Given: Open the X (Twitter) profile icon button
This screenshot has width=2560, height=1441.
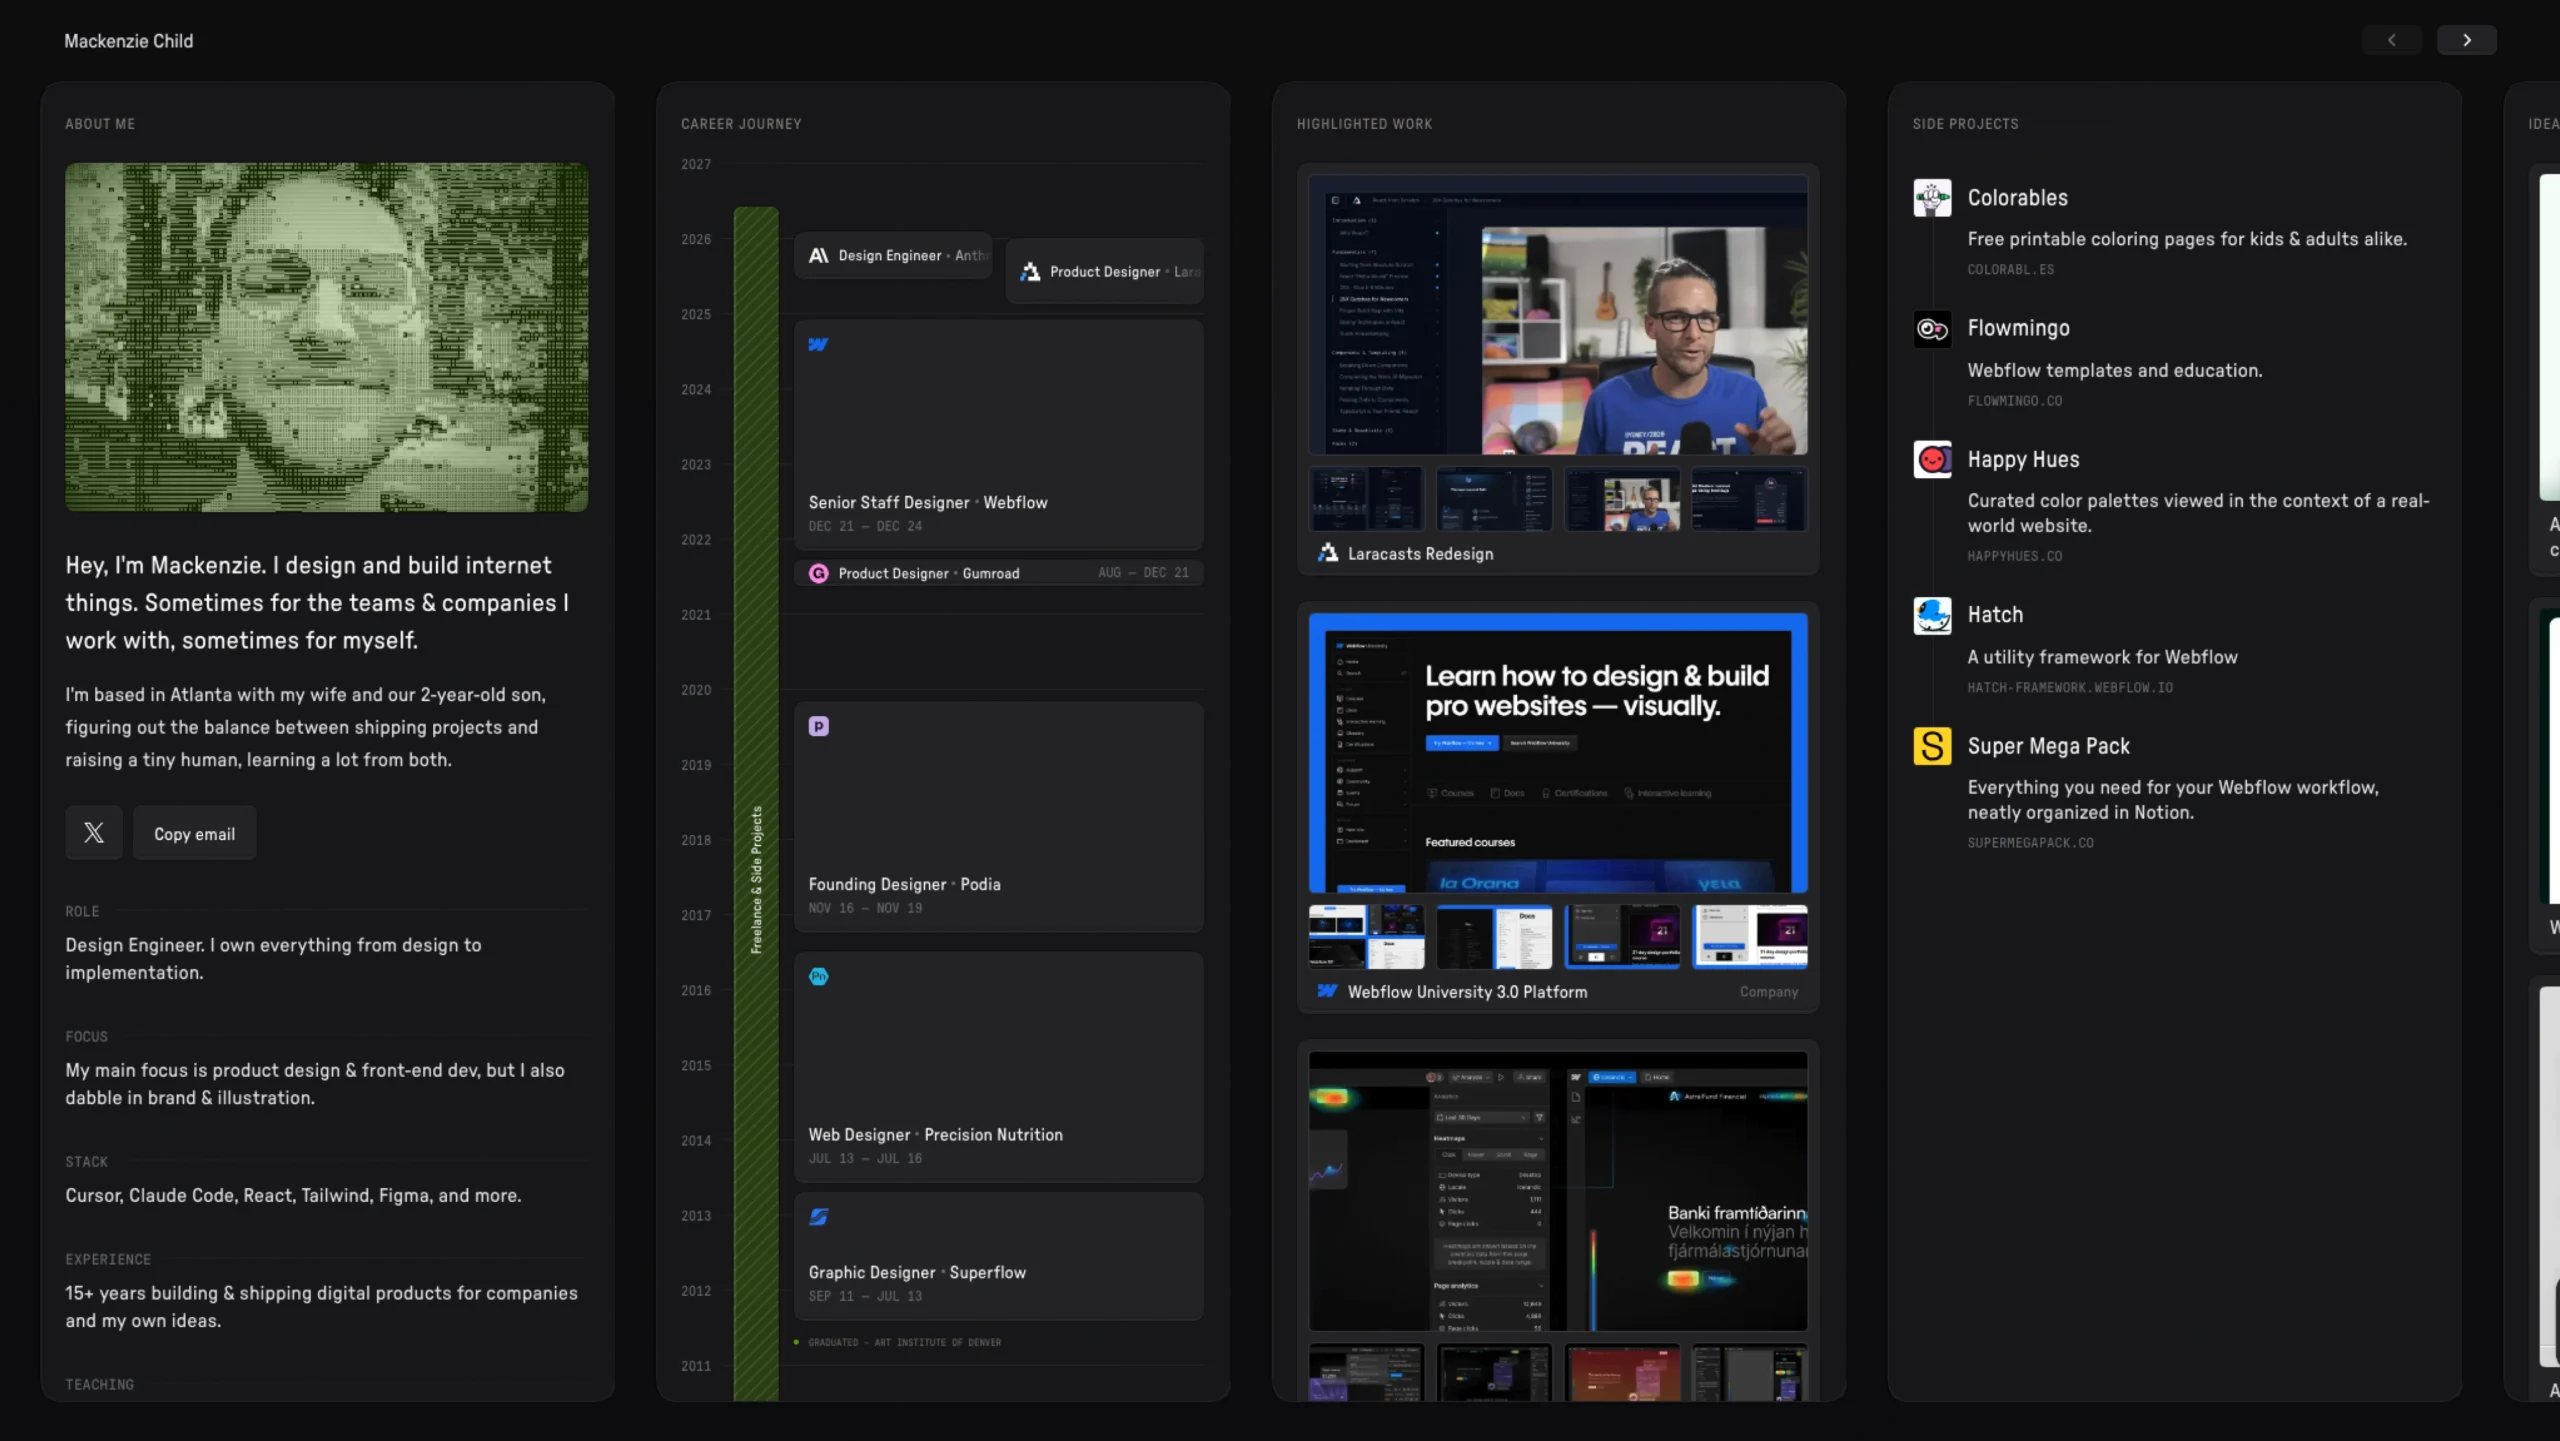Looking at the screenshot, I should point(94,832).
